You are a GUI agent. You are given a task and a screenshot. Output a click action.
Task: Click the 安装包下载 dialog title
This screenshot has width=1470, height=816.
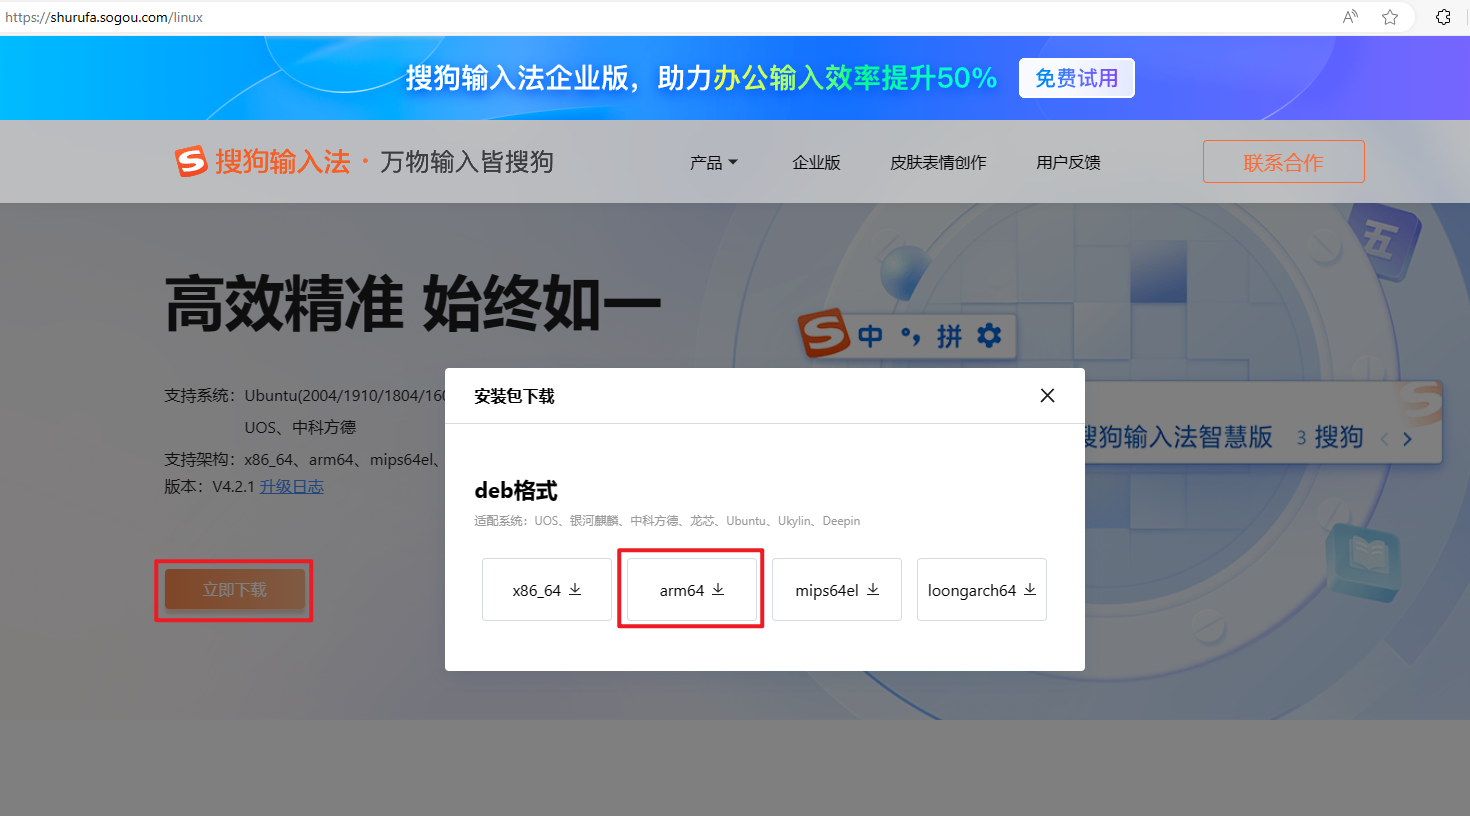point(514,396)
